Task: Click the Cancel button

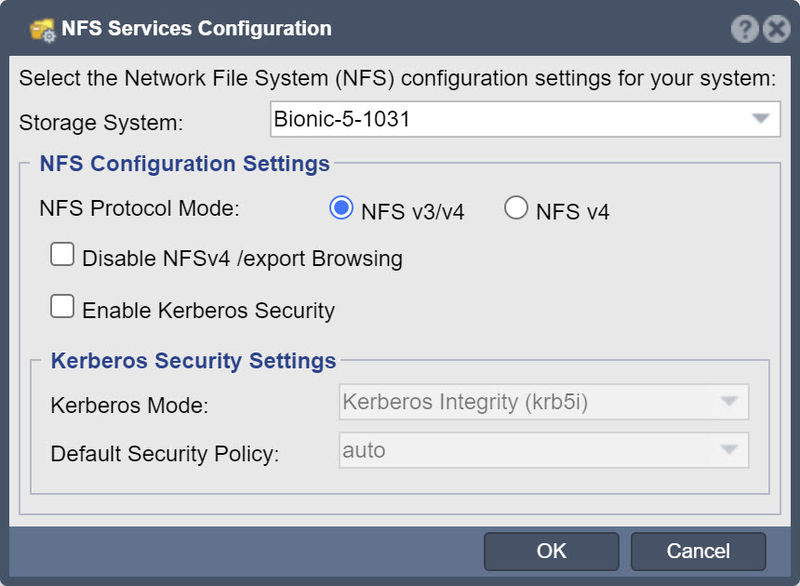Action: coord(698,551)
